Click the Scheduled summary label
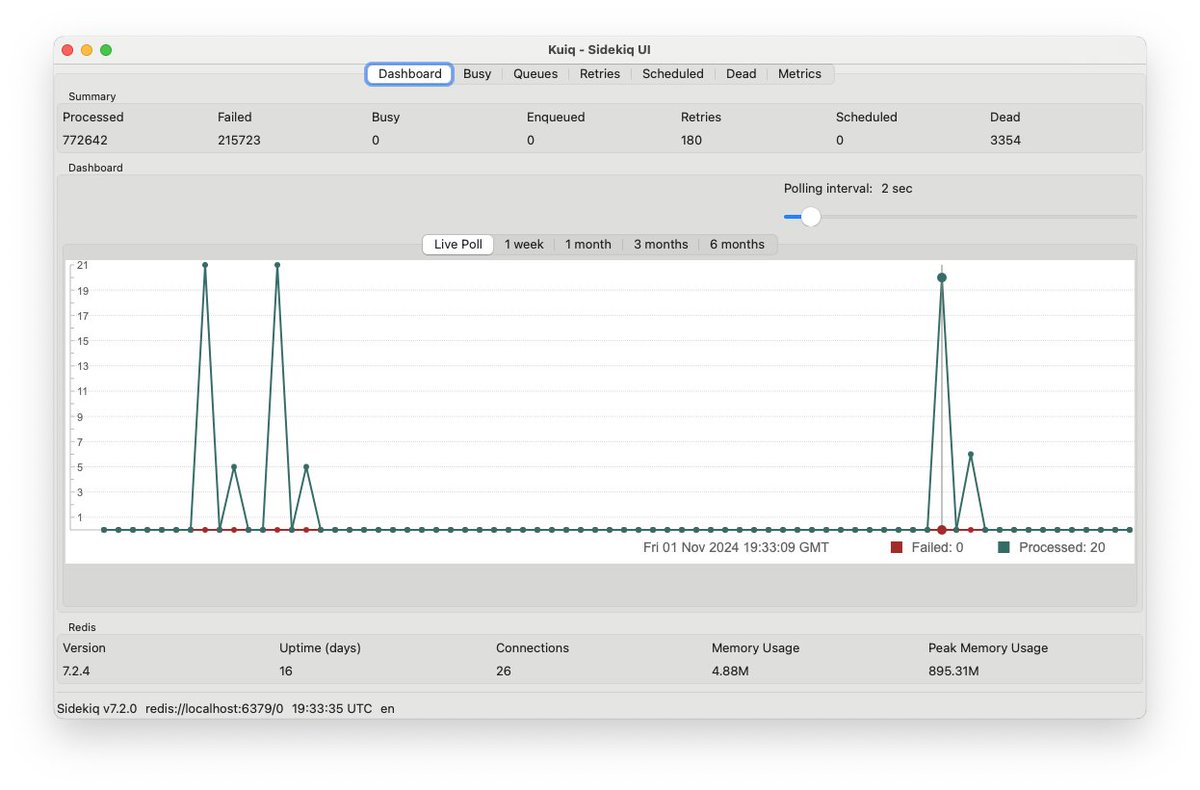 pyautogui.click(x=867, y=117)
